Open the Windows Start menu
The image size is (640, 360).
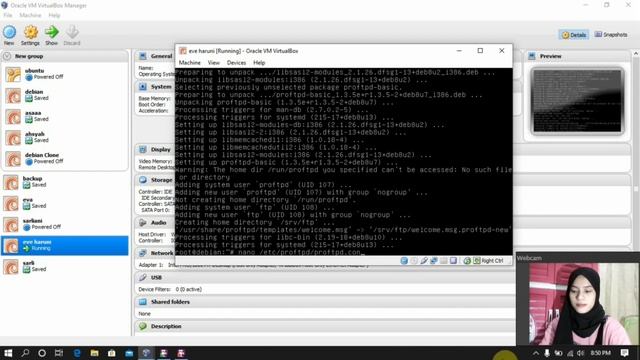[x=8, y=353]
